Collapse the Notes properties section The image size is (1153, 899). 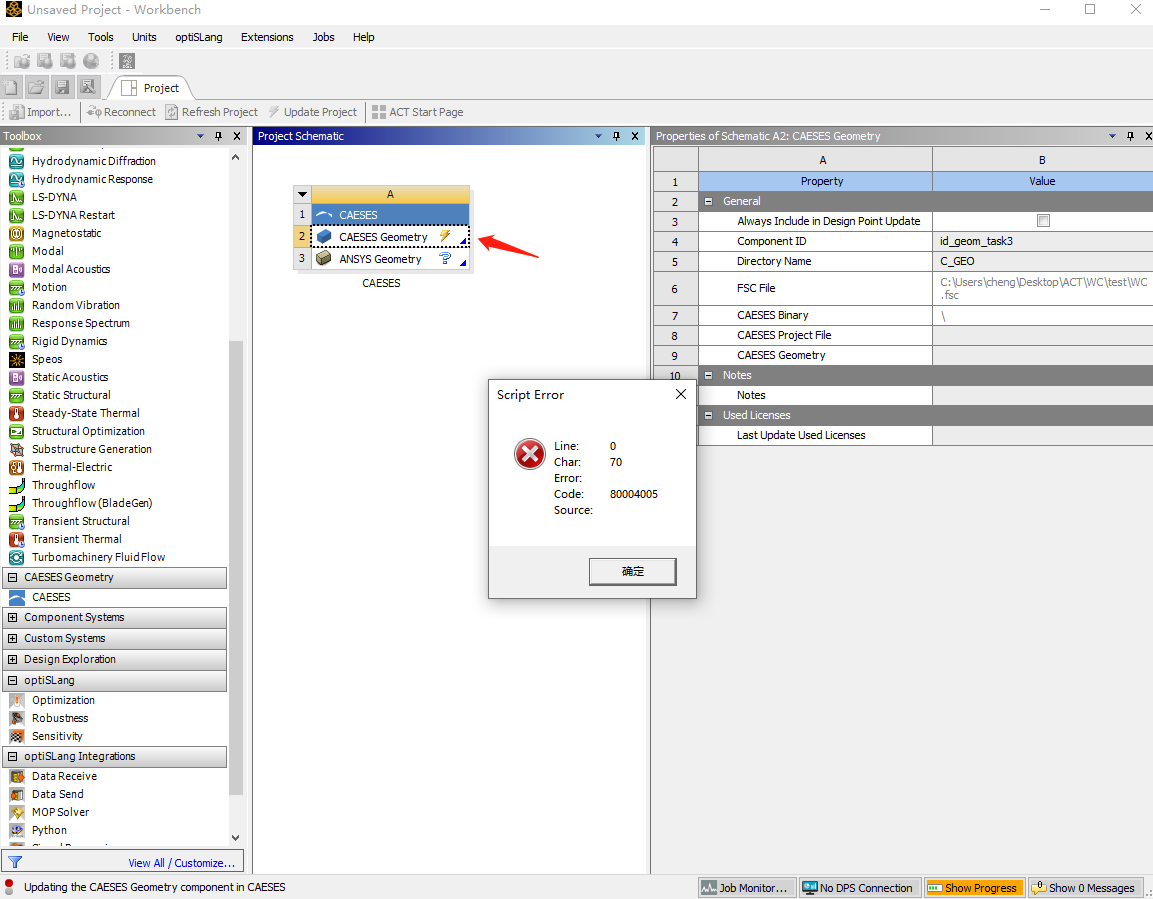709,376
